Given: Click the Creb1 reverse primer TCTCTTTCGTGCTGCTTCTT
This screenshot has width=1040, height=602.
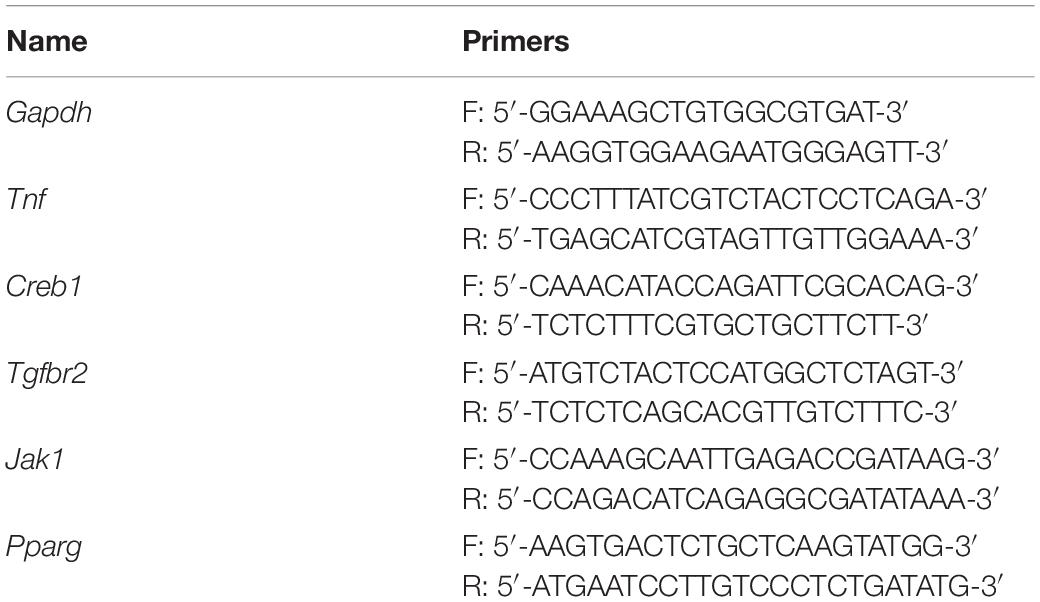Looking at the screenshot, I should coord(694,326).
